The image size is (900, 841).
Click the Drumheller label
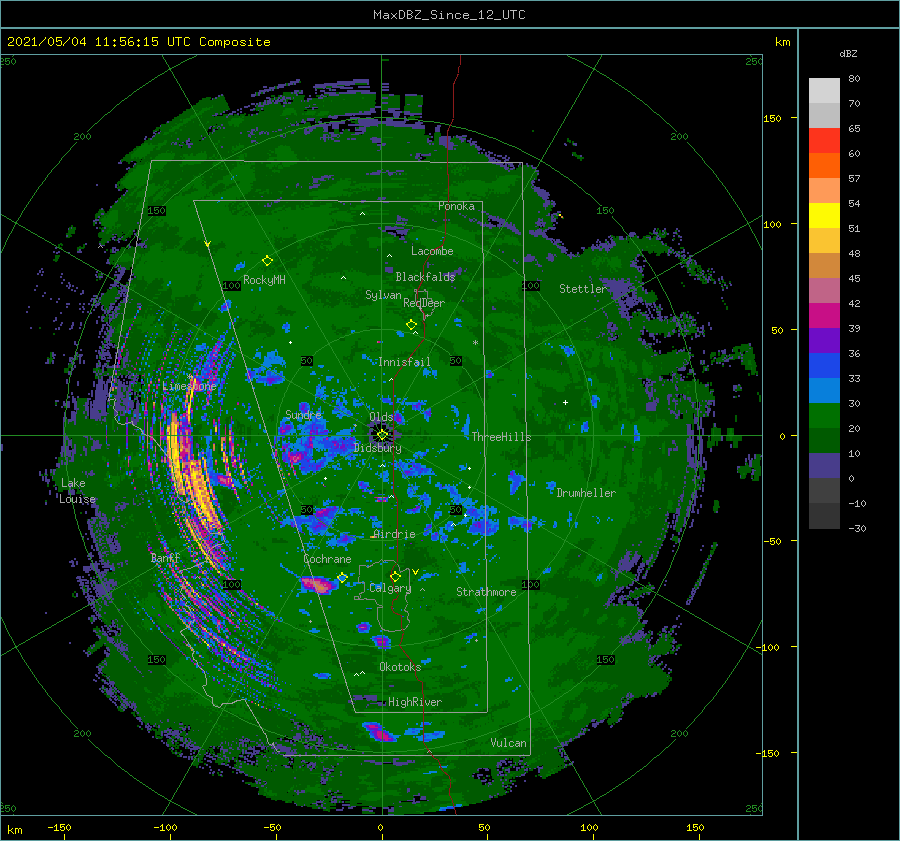(x=586, y=493)
